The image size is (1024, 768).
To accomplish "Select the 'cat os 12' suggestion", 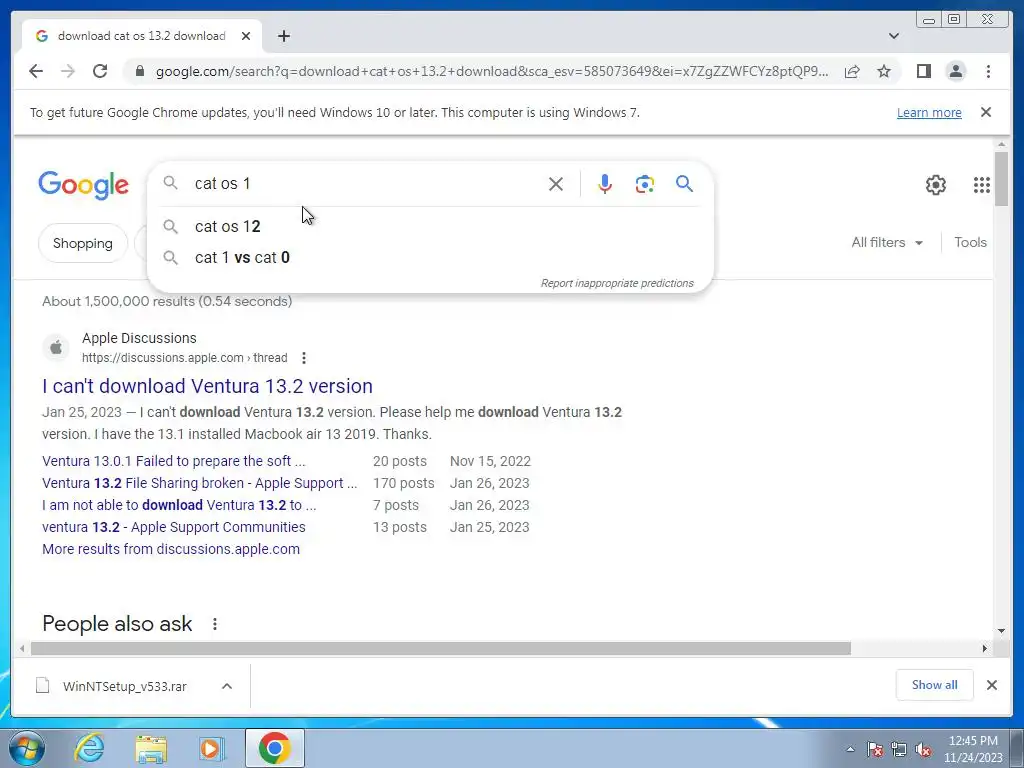I will pyautogui.click(x=430, y=227).
